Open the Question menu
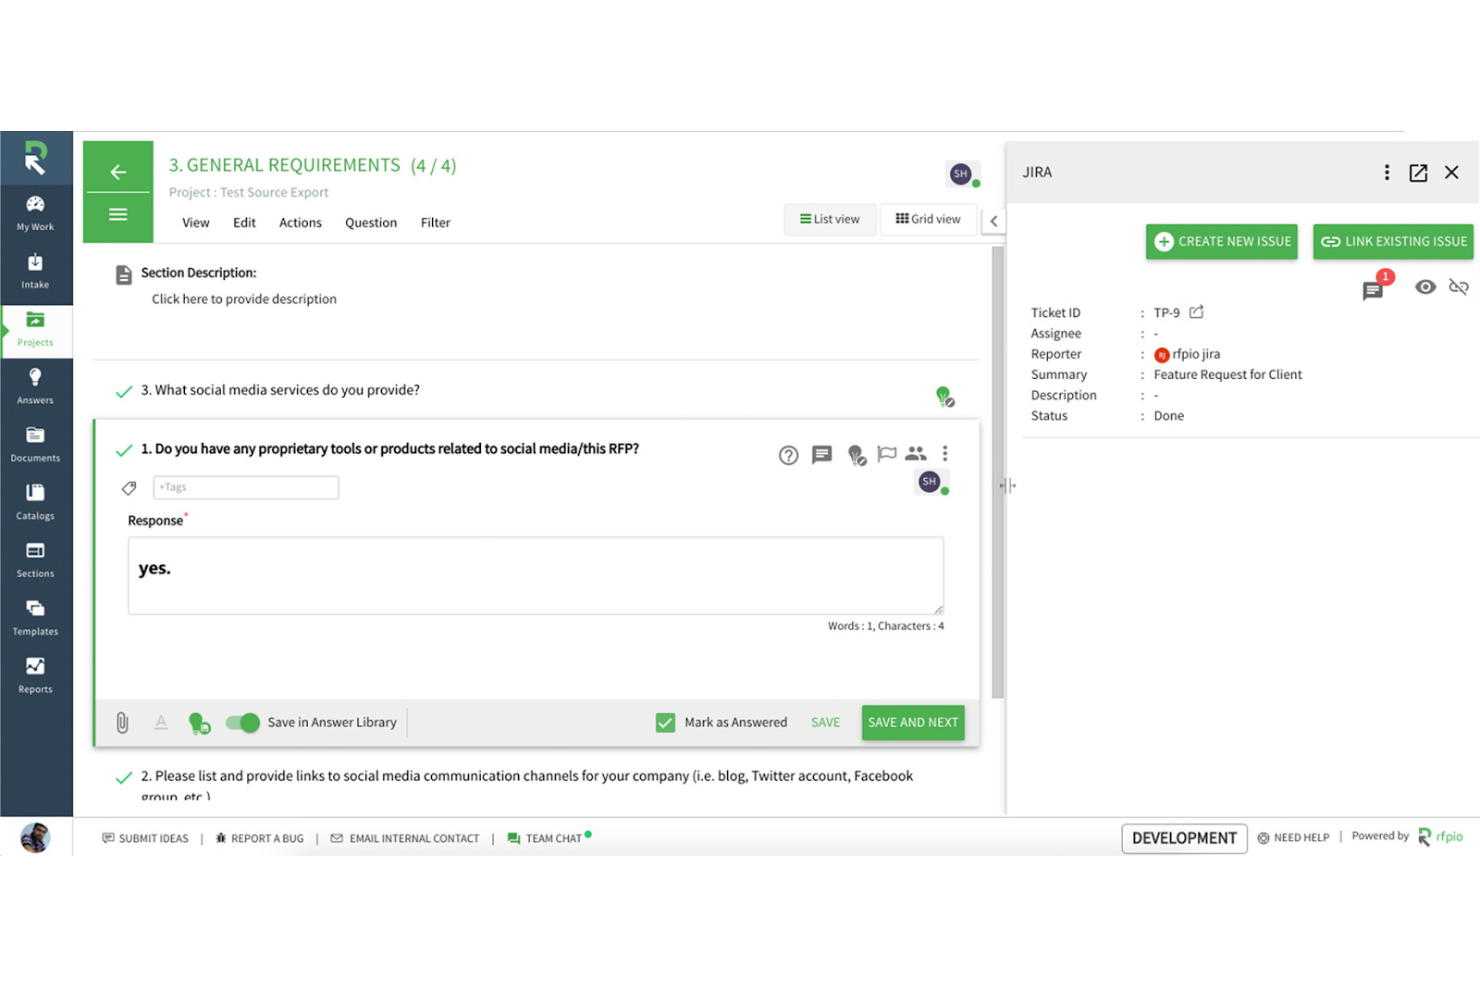 click(371, 223)
